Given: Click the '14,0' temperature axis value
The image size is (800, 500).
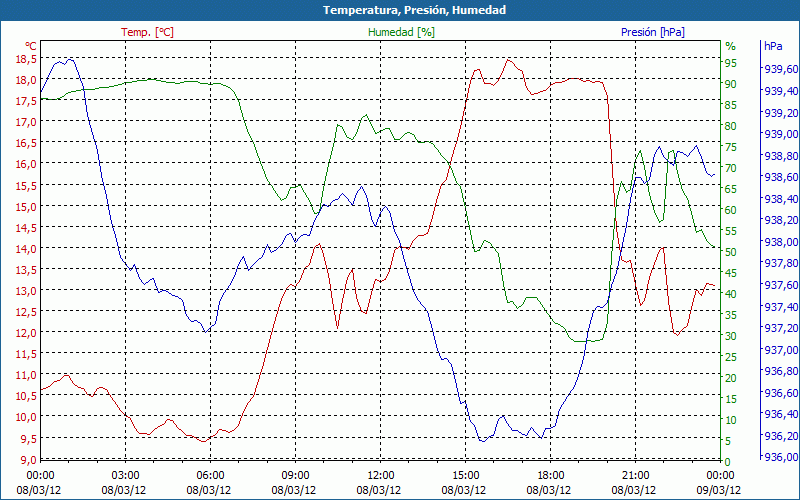Looking at the screenshot, I should pos(27,248).
